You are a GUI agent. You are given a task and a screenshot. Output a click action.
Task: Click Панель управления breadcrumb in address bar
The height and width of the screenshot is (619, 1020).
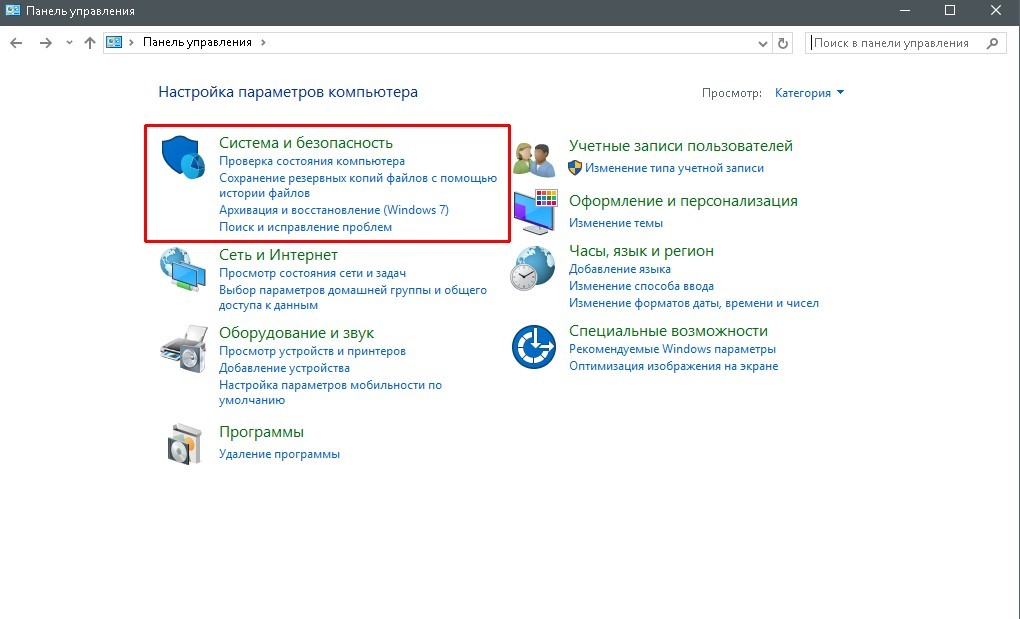click(197, 42)
